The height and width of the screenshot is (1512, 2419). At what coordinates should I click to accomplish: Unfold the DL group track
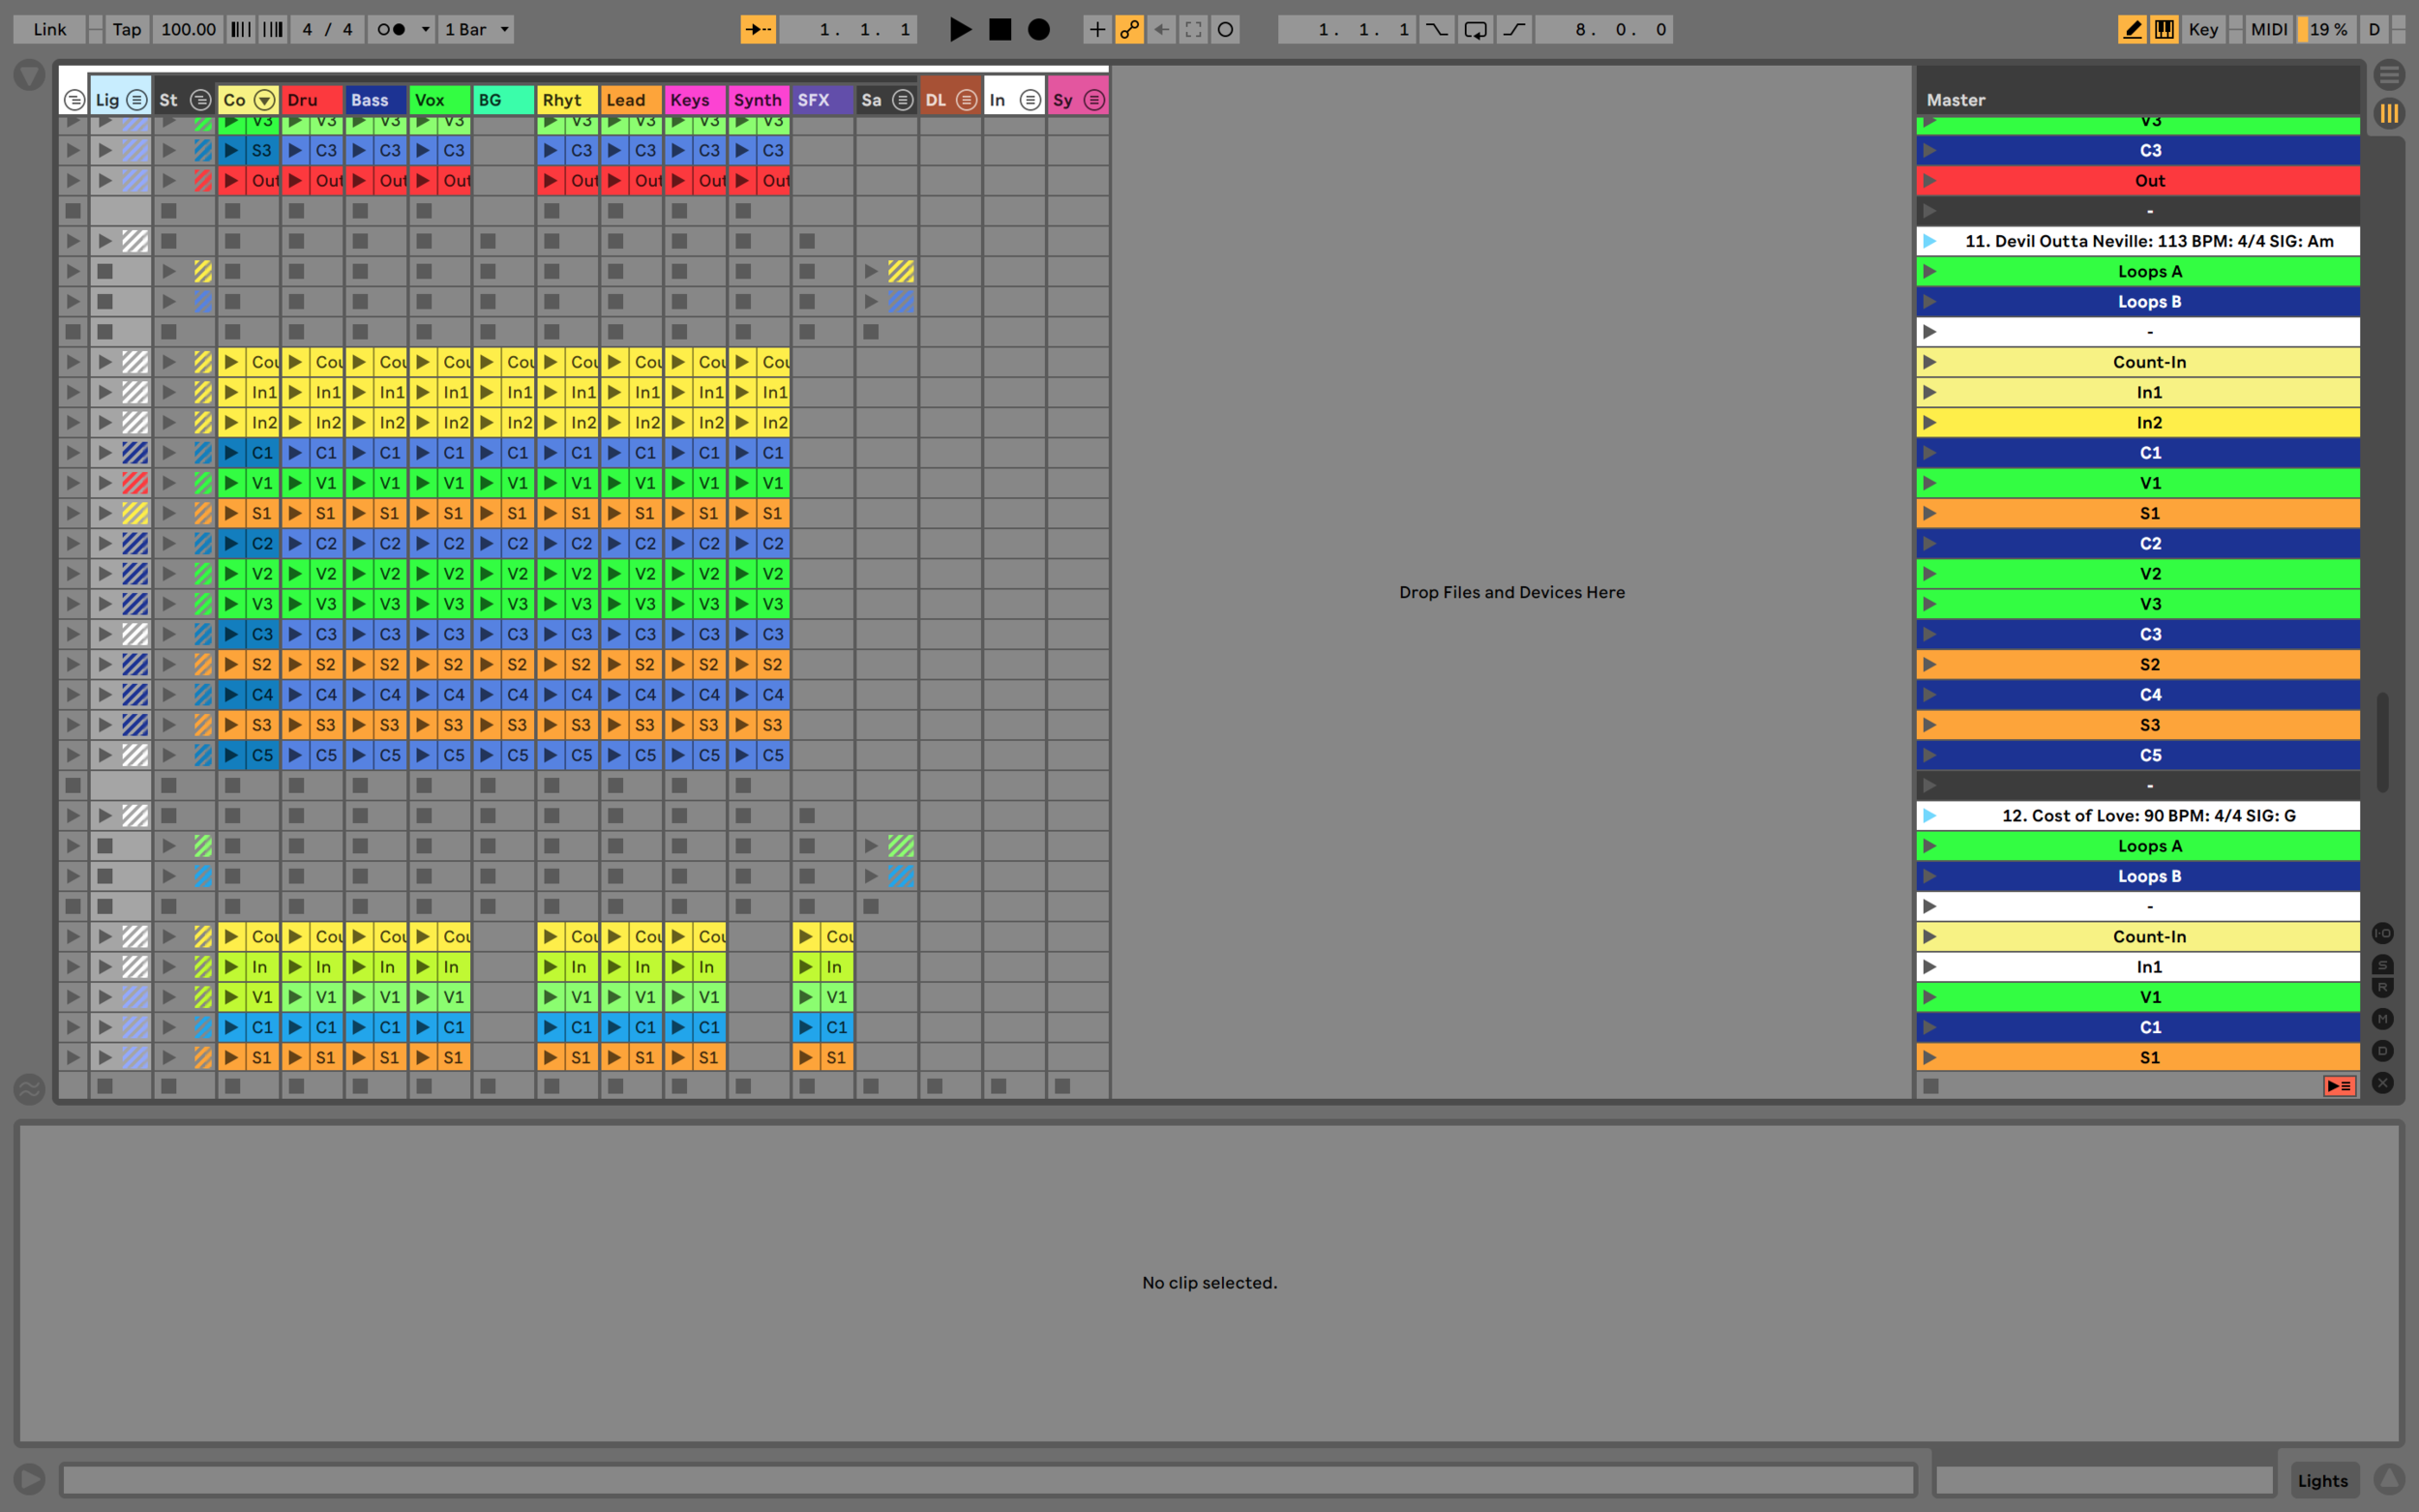(966, 100)
